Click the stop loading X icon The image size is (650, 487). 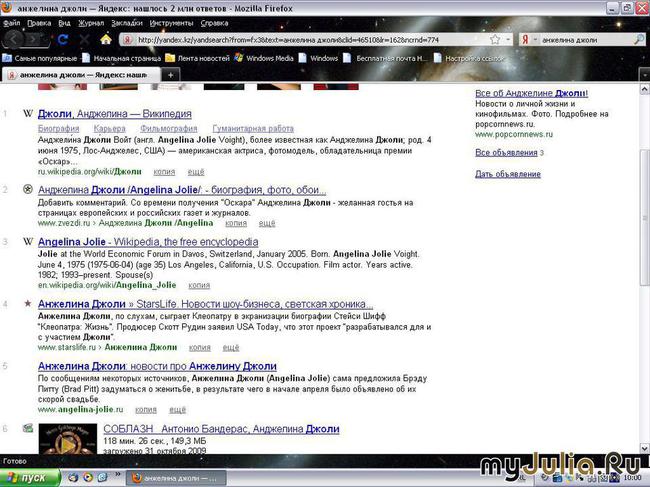pyautogui.click(x=84, y=39)
